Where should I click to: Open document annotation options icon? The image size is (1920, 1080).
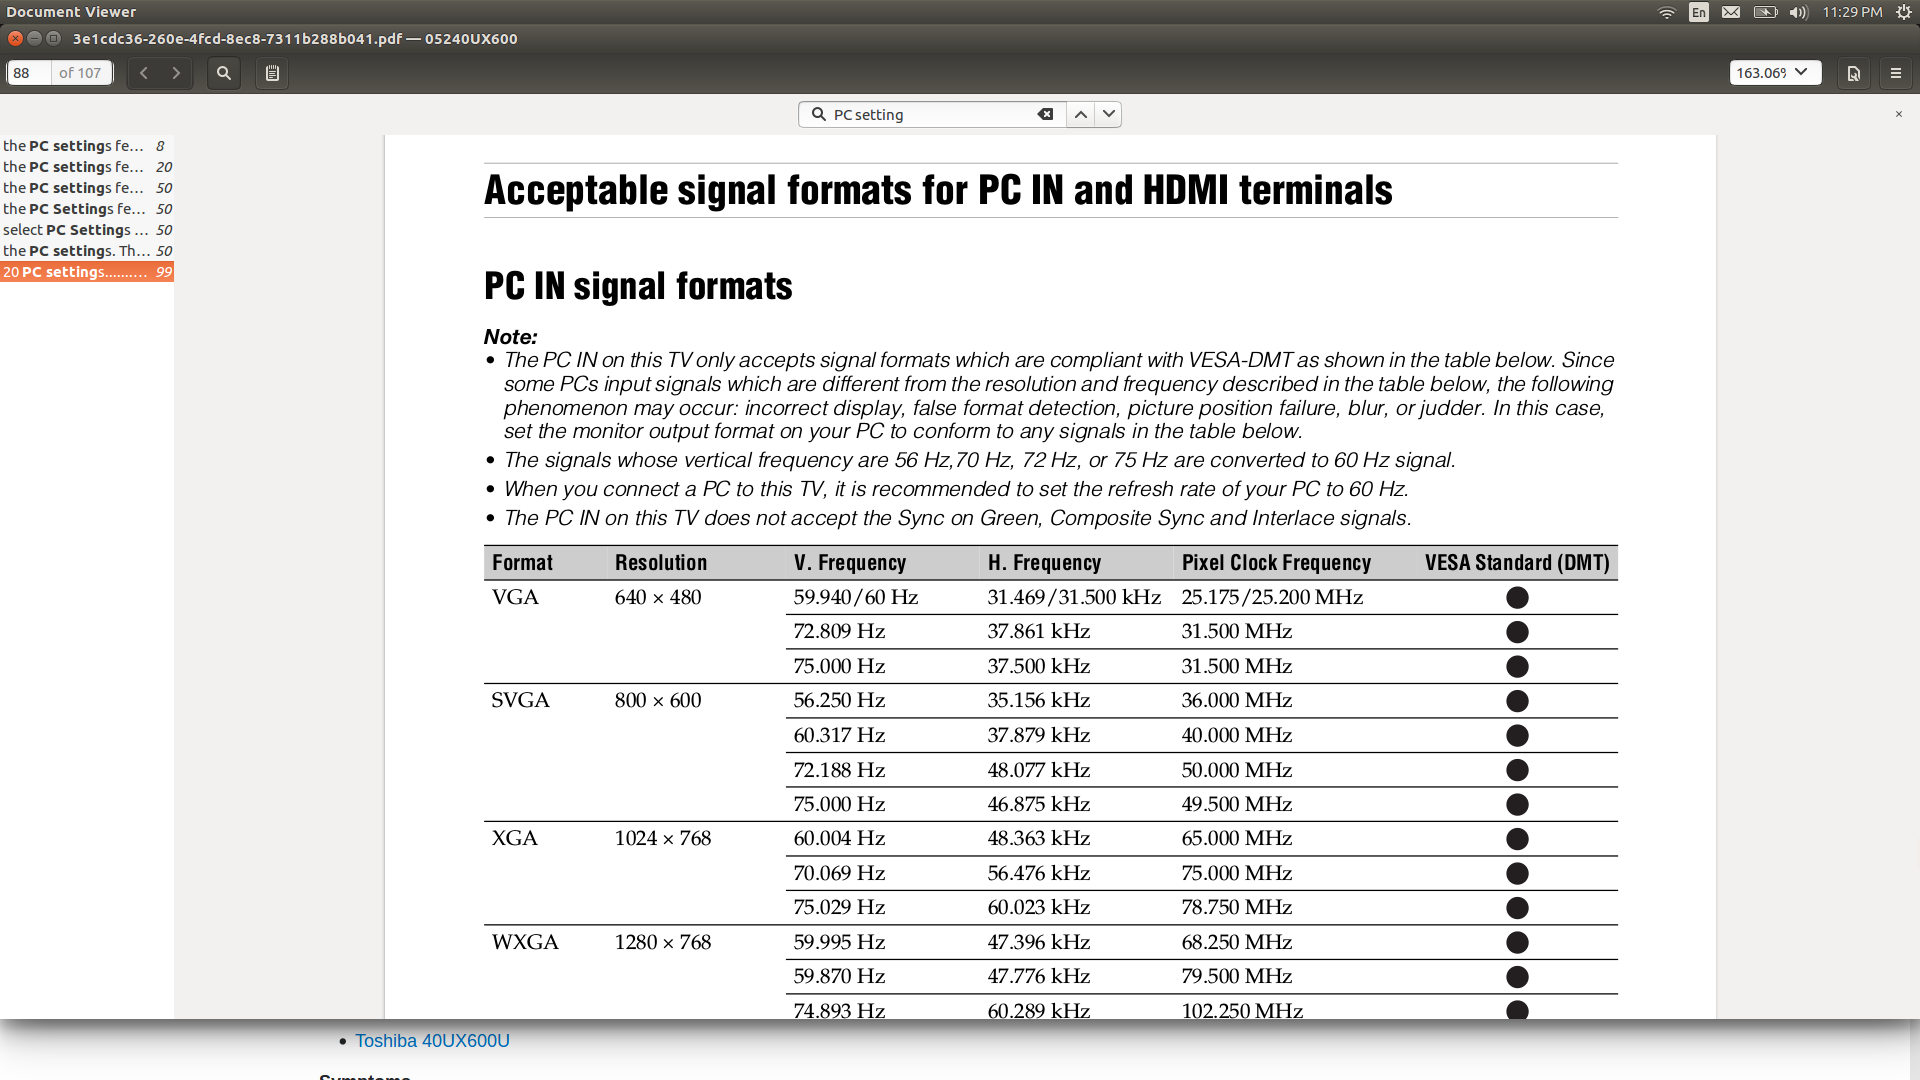(x=1853, y=73)
